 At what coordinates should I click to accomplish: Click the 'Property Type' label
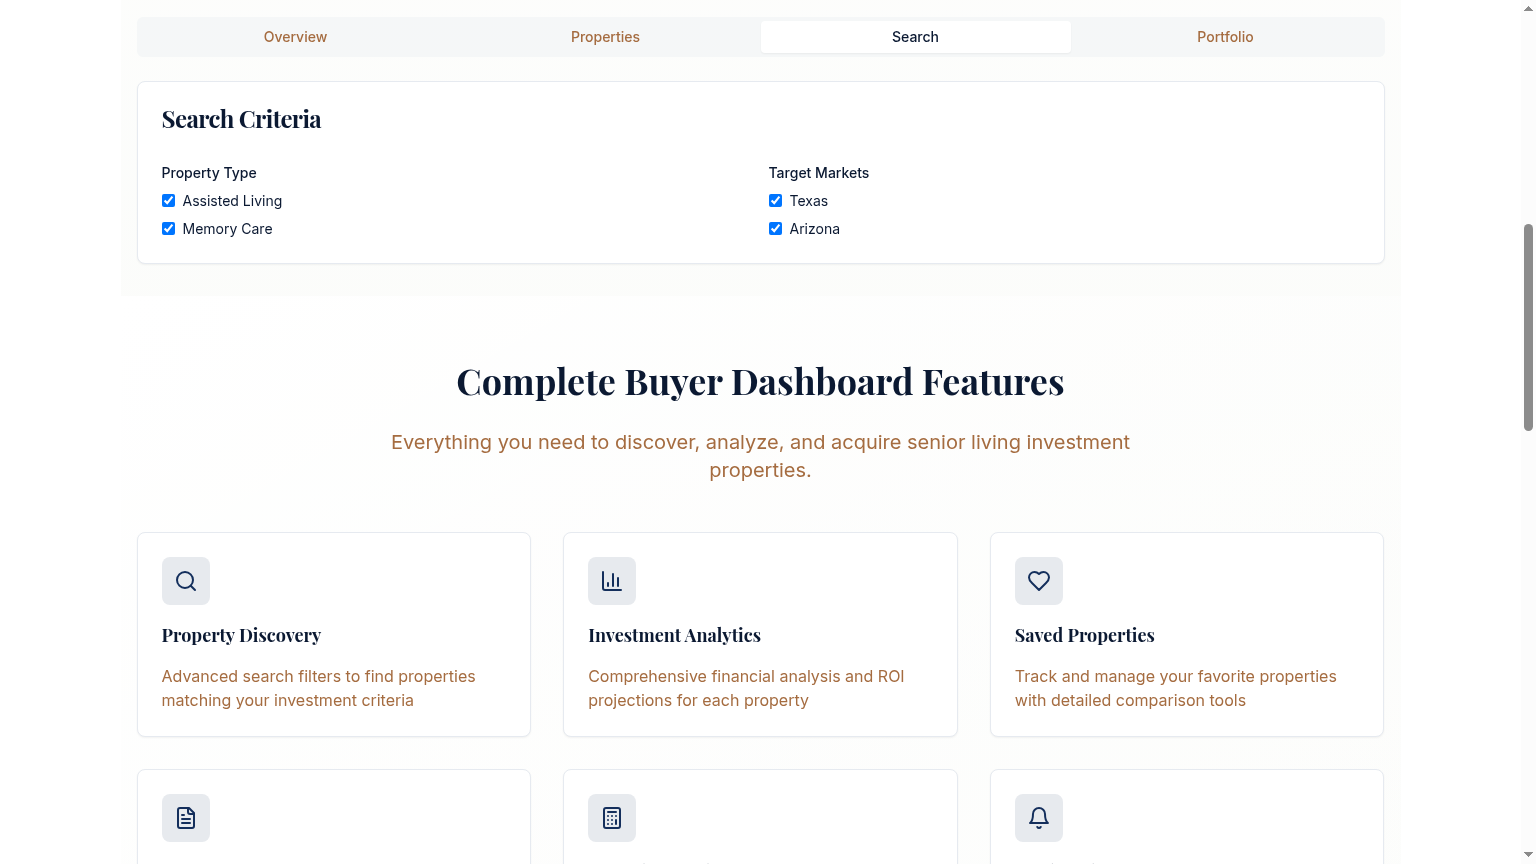tap(209, 173)
